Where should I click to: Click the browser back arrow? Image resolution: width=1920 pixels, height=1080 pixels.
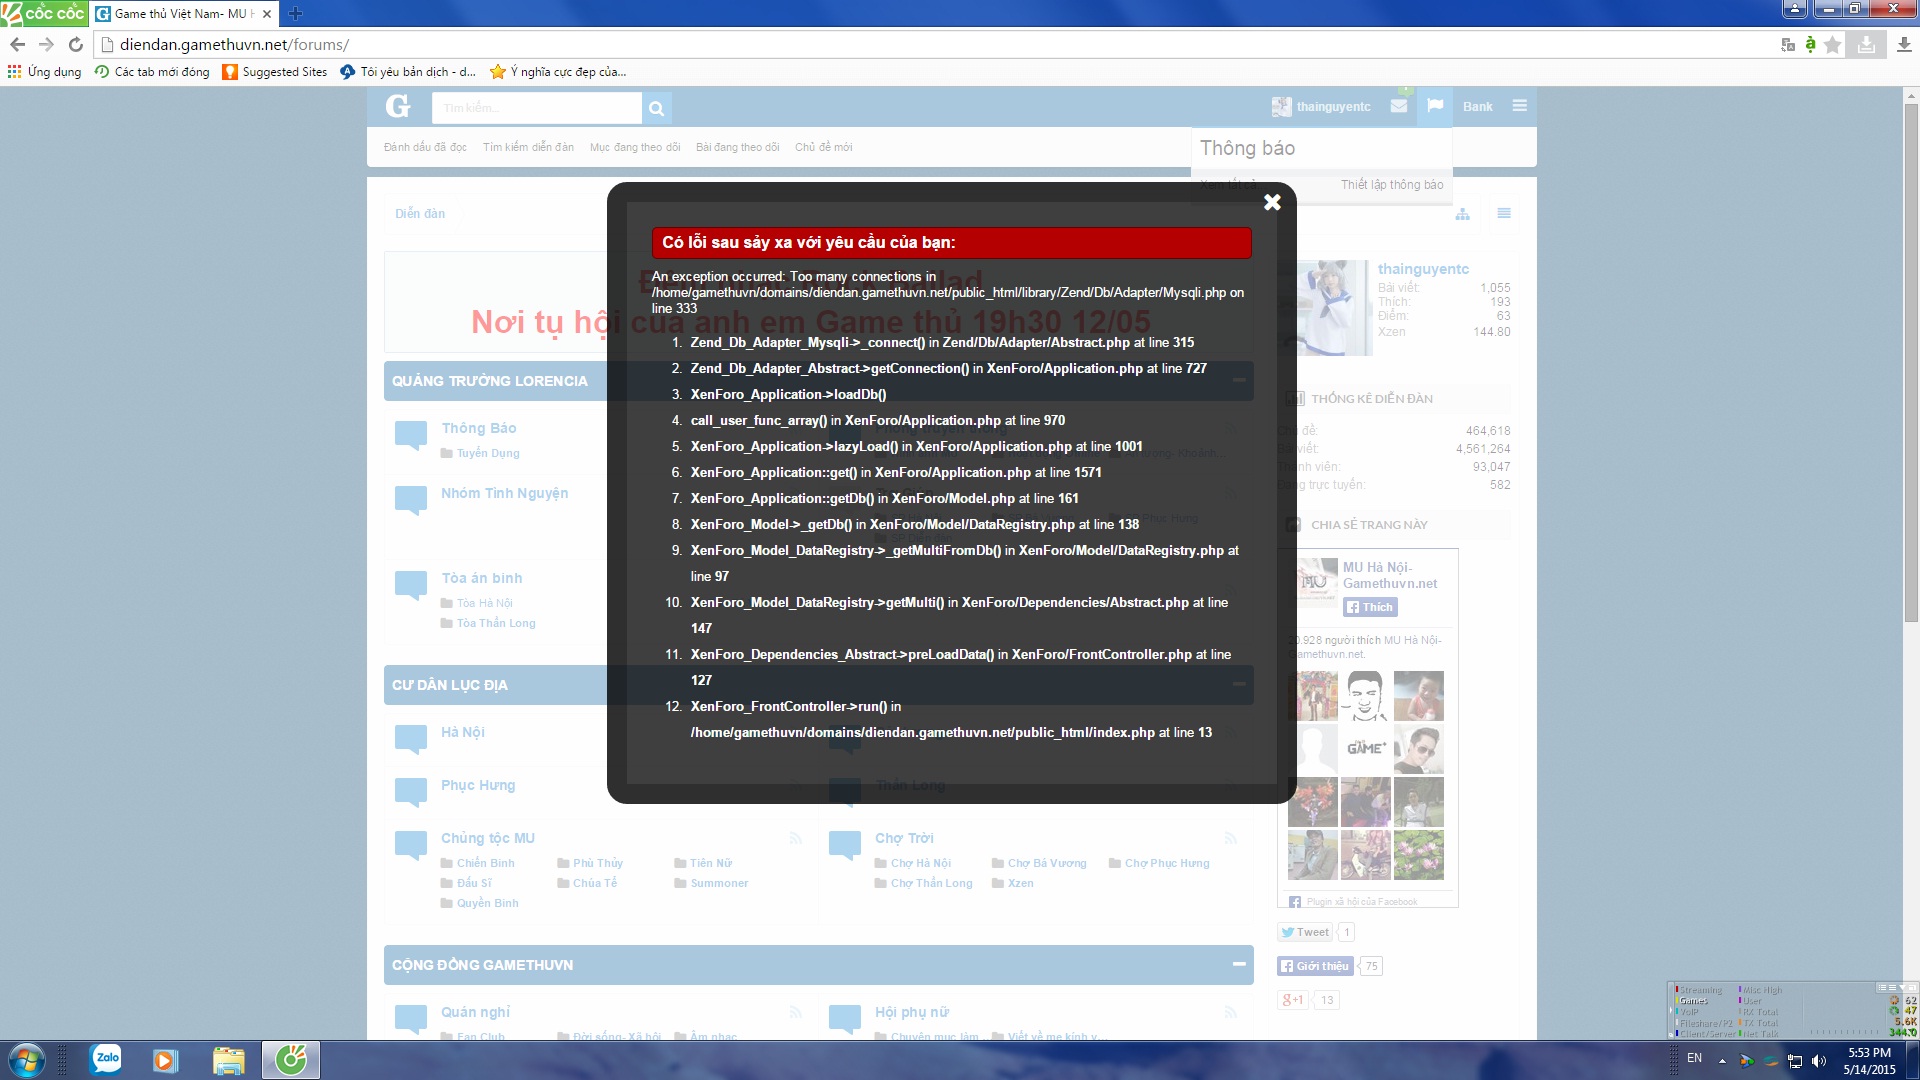[17, 44]
